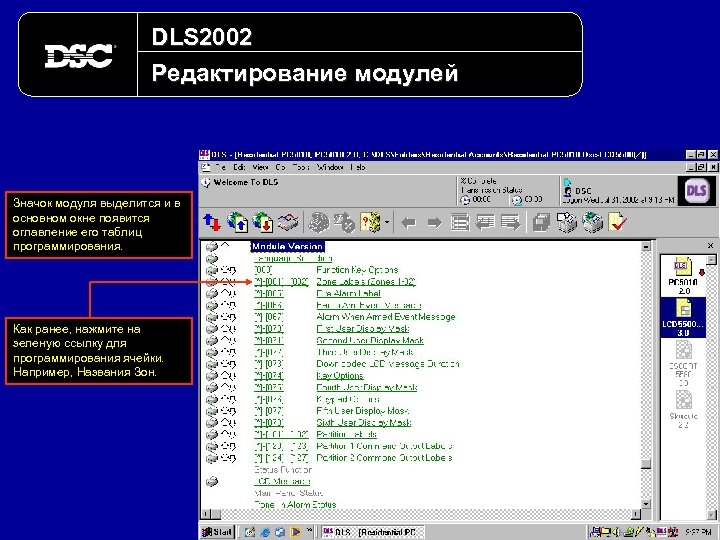Open the Window menu

coord(330,168)
